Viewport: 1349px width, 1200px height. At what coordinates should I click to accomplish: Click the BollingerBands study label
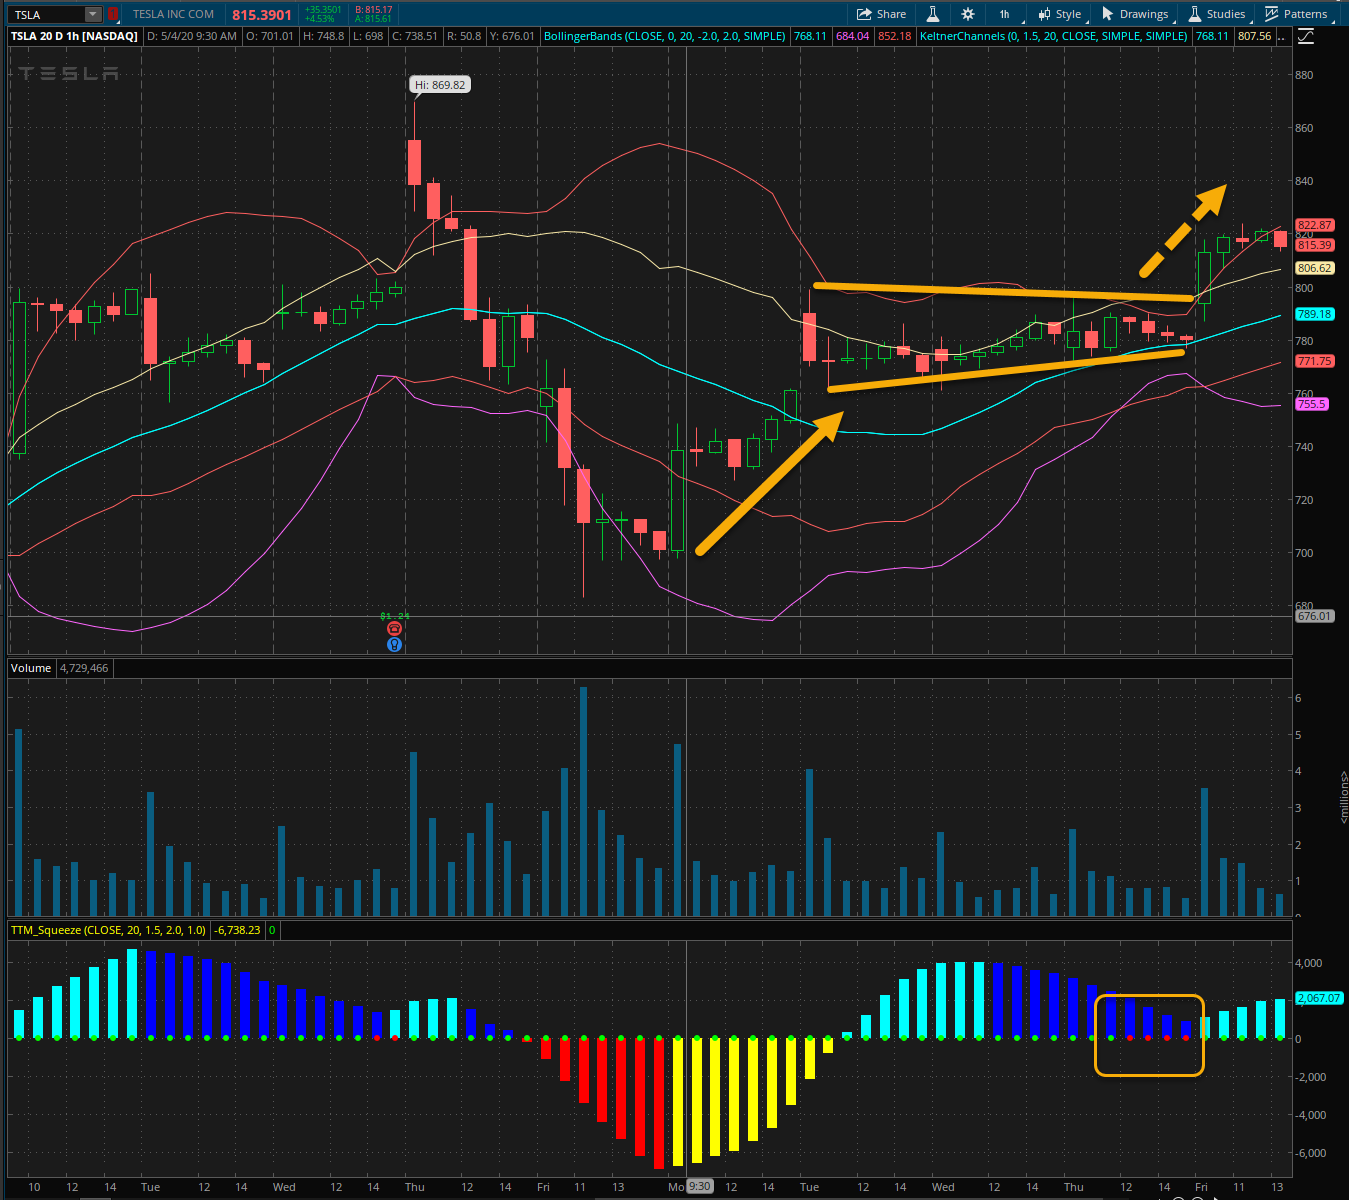[x=664, y=36]
